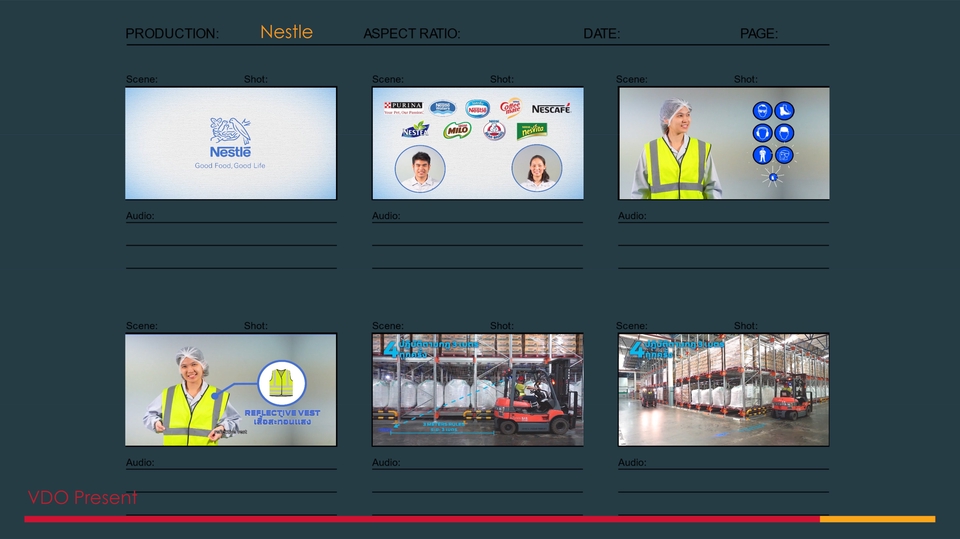This screenshot has width=960, height=539.
Task: Click the Shot label above Nestle logo frame
Action: click(x=255, y=79)
